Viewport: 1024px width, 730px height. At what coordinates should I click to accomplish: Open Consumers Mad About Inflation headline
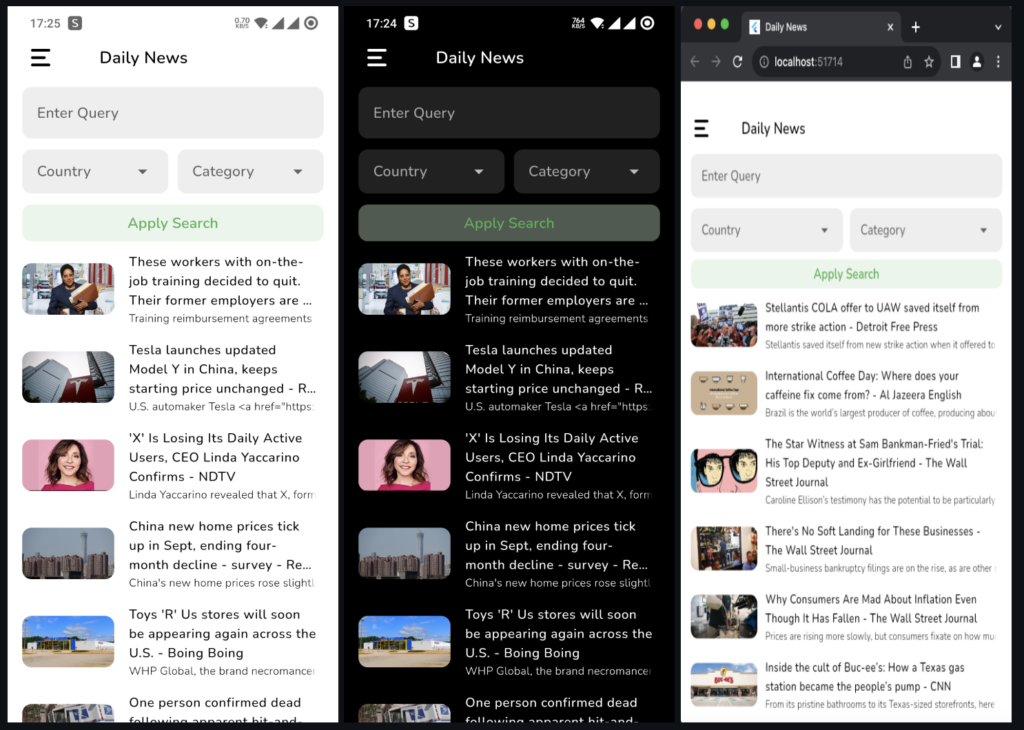click(x=871, y=609)
